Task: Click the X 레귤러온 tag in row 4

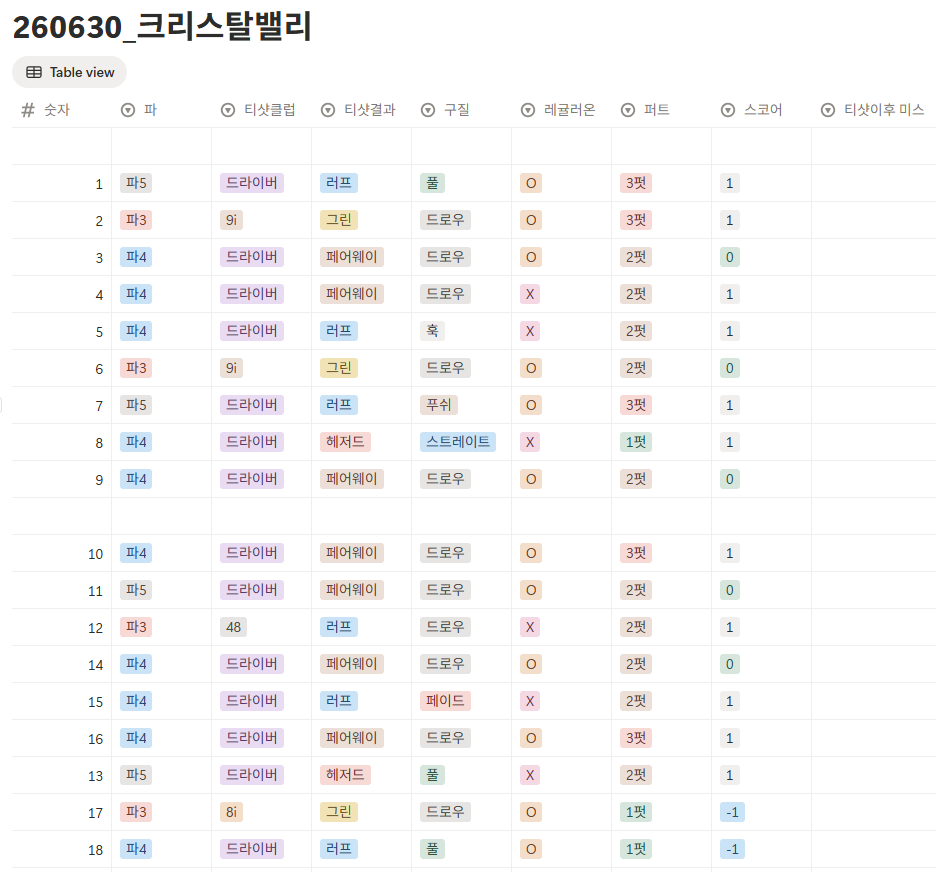Action: tap(530, 294)
